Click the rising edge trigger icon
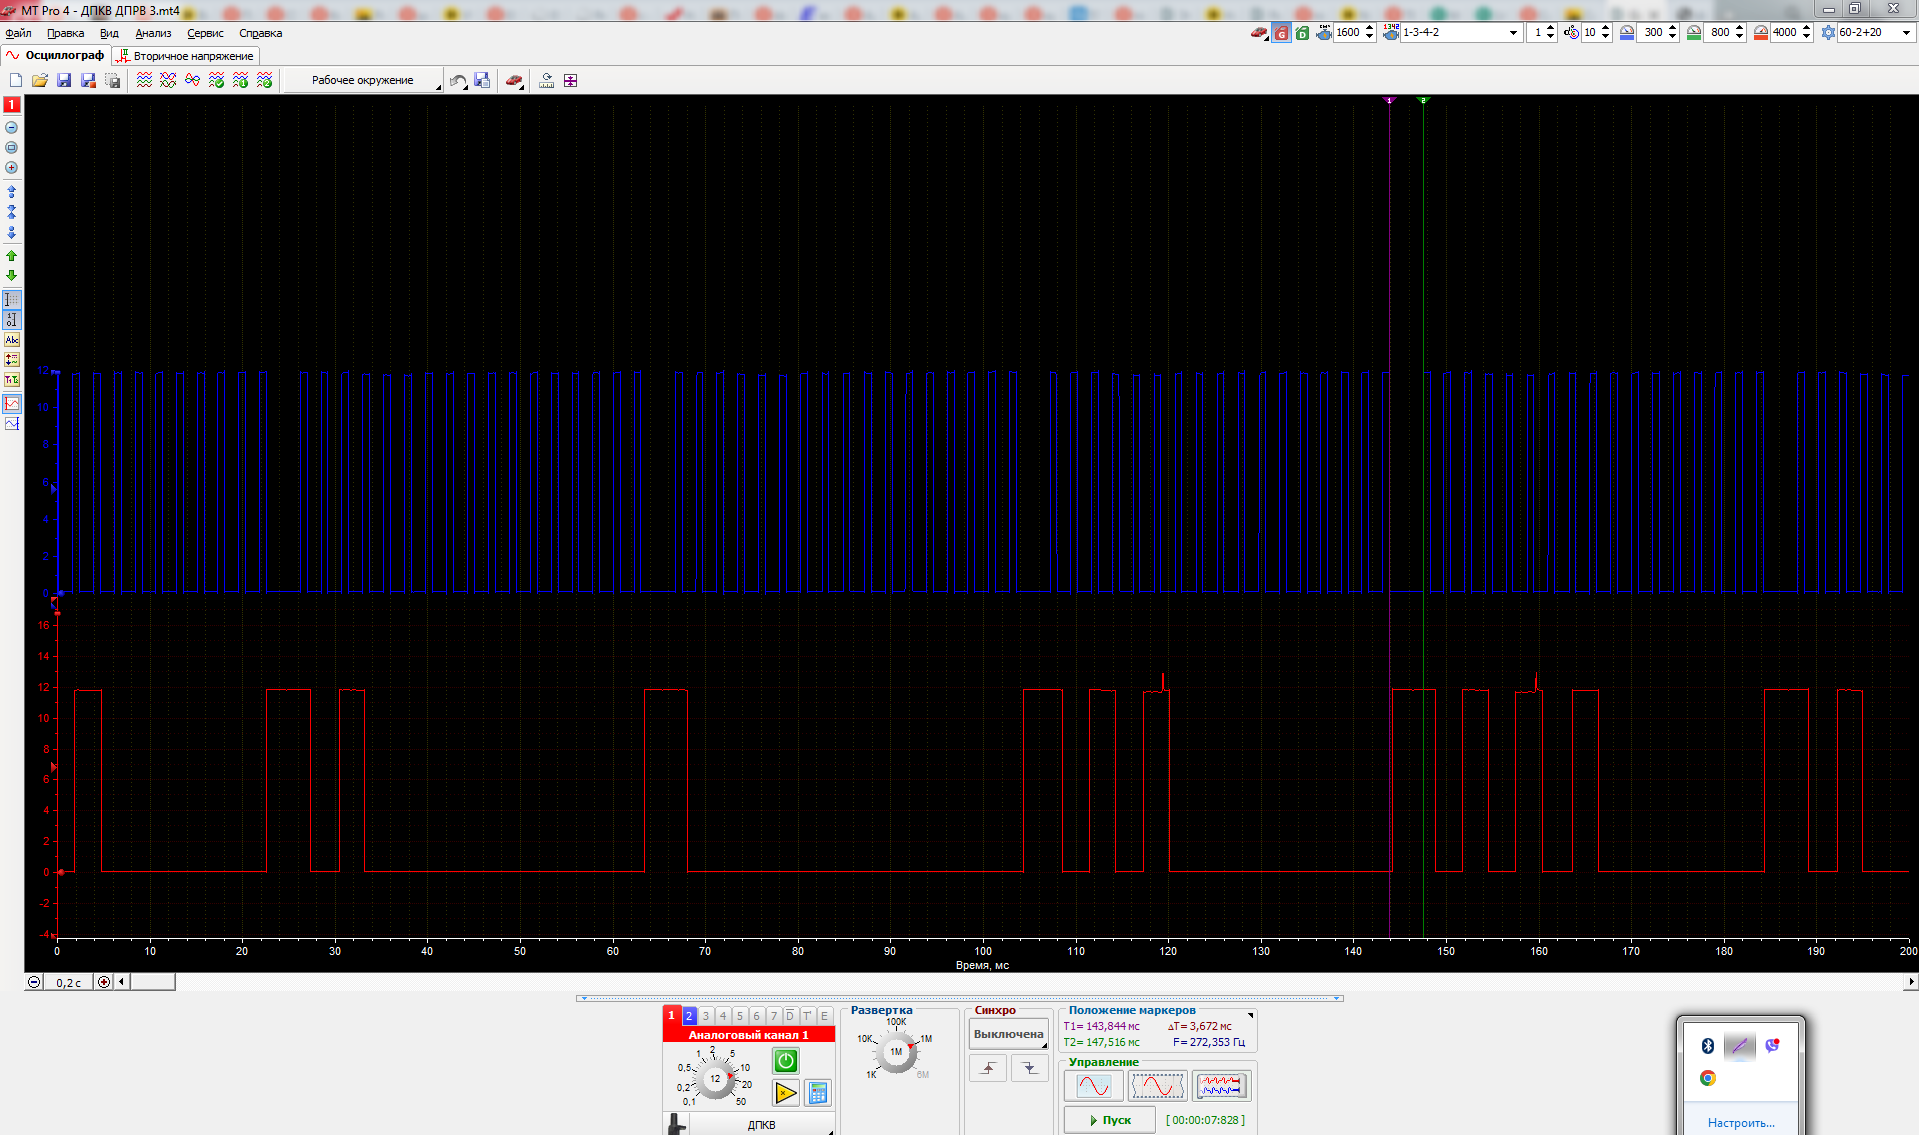The width and height of the screenshot is (1919, 1135). (988, 1068)
